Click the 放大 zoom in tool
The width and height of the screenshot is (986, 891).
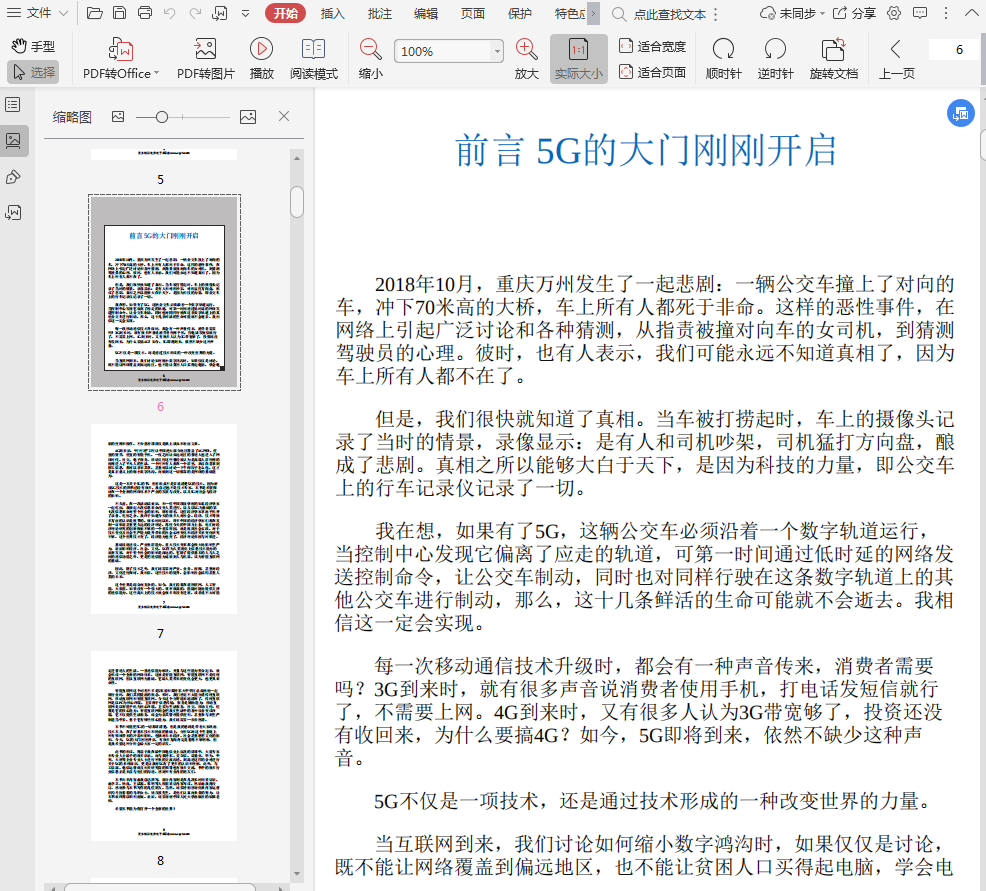526,59
